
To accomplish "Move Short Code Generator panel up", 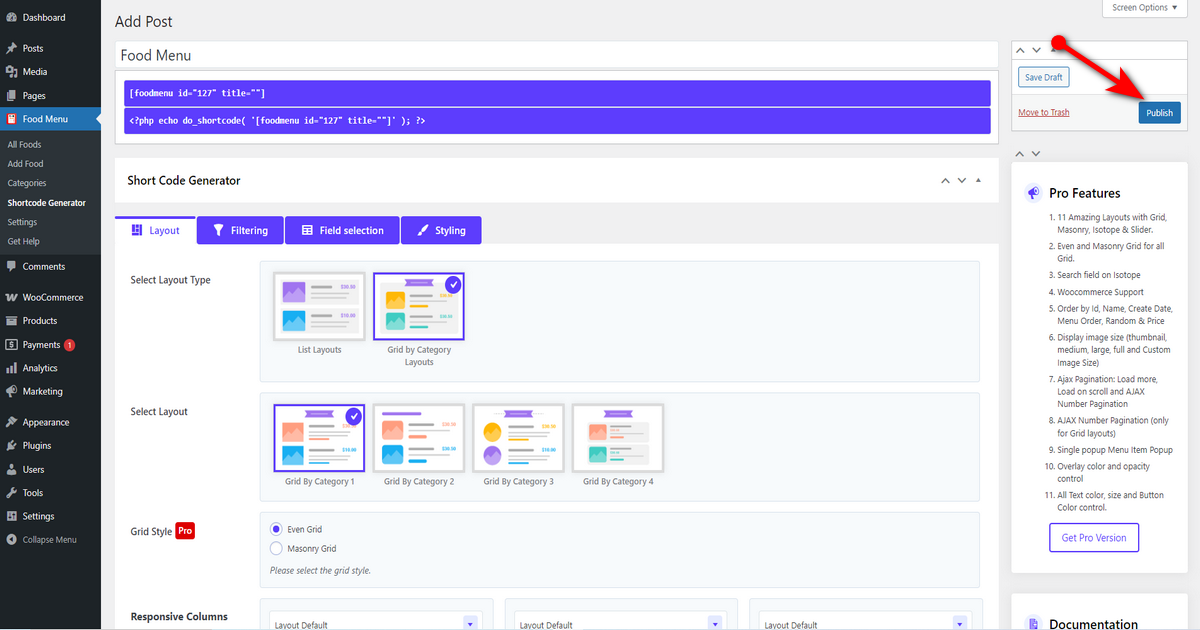I will click(x=944, y=181).
